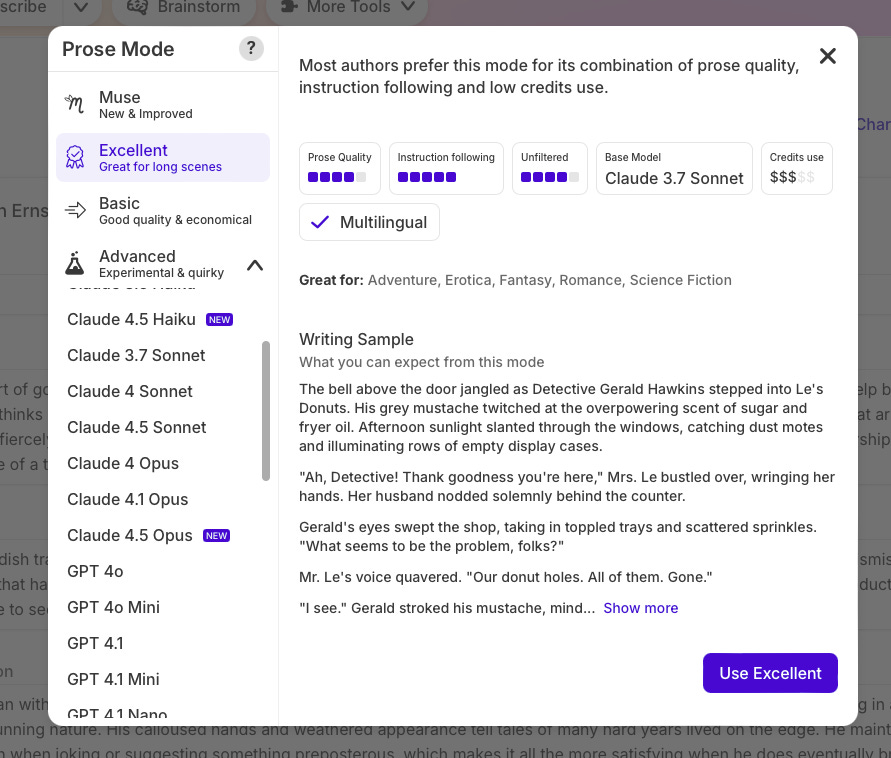Expand writing sample with Show more
Screen dimensions: 891x758
click(640, 608)
